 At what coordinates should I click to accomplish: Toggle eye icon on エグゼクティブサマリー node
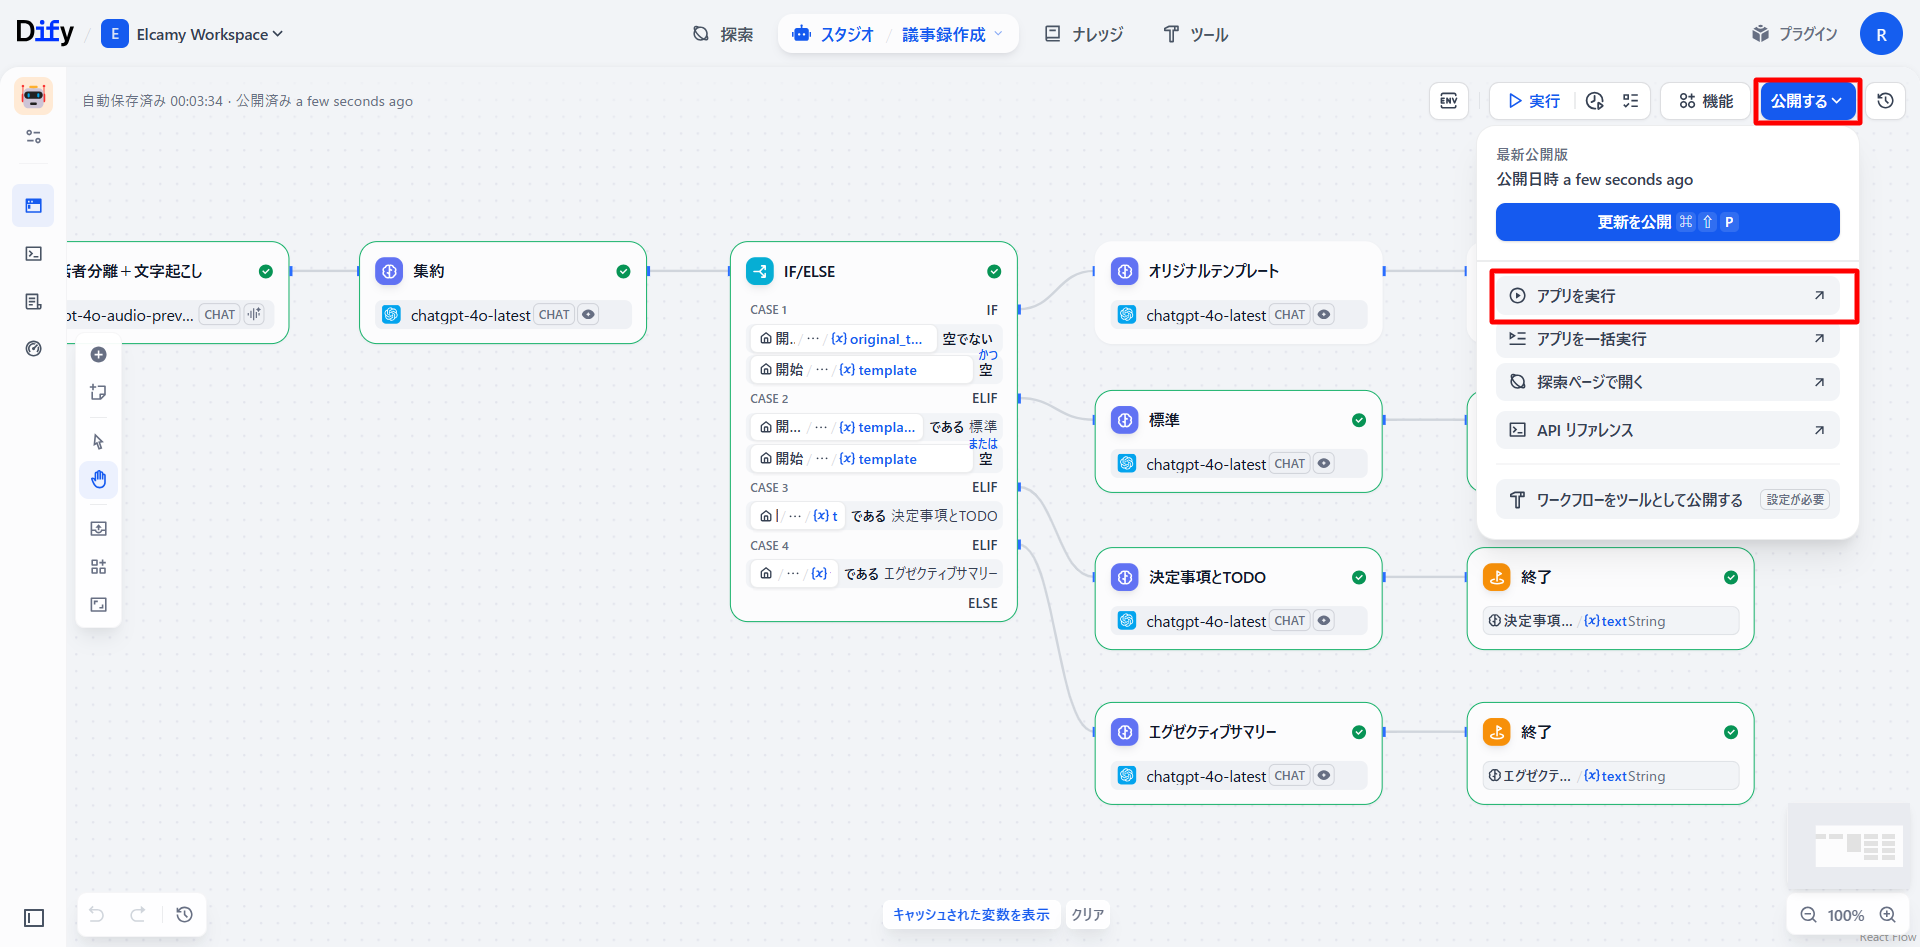(x=1324, y=776)
